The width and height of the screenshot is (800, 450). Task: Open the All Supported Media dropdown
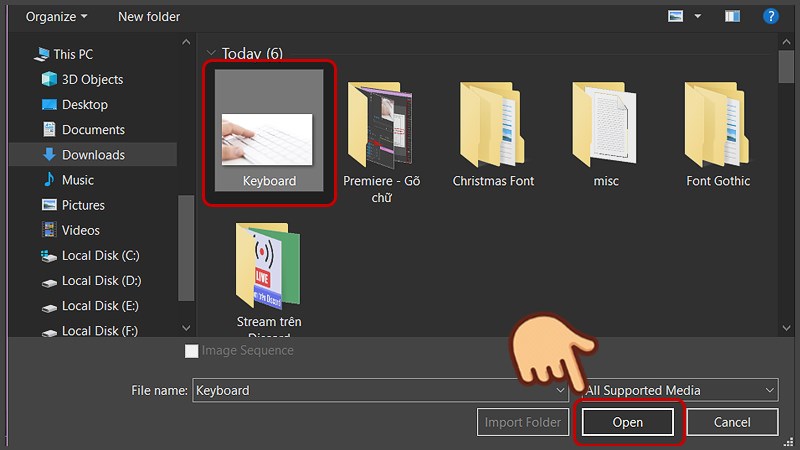[680, 390]
